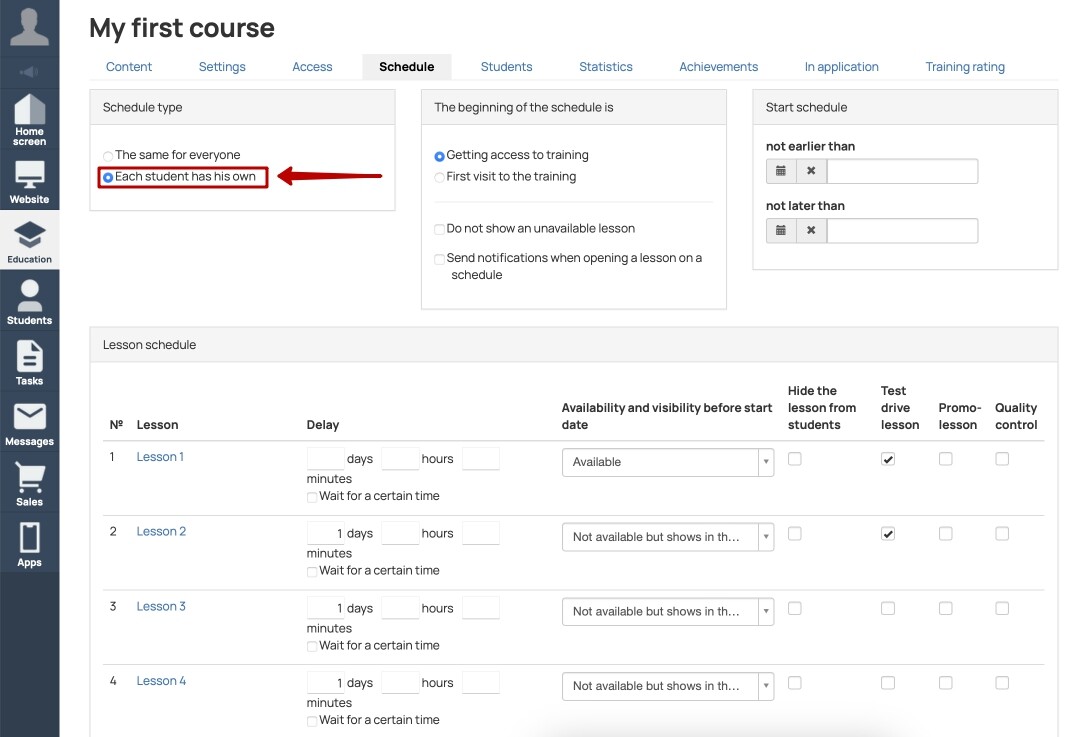
Task: Click the minutes field for Lesson 3
Action: pos(481,608)
